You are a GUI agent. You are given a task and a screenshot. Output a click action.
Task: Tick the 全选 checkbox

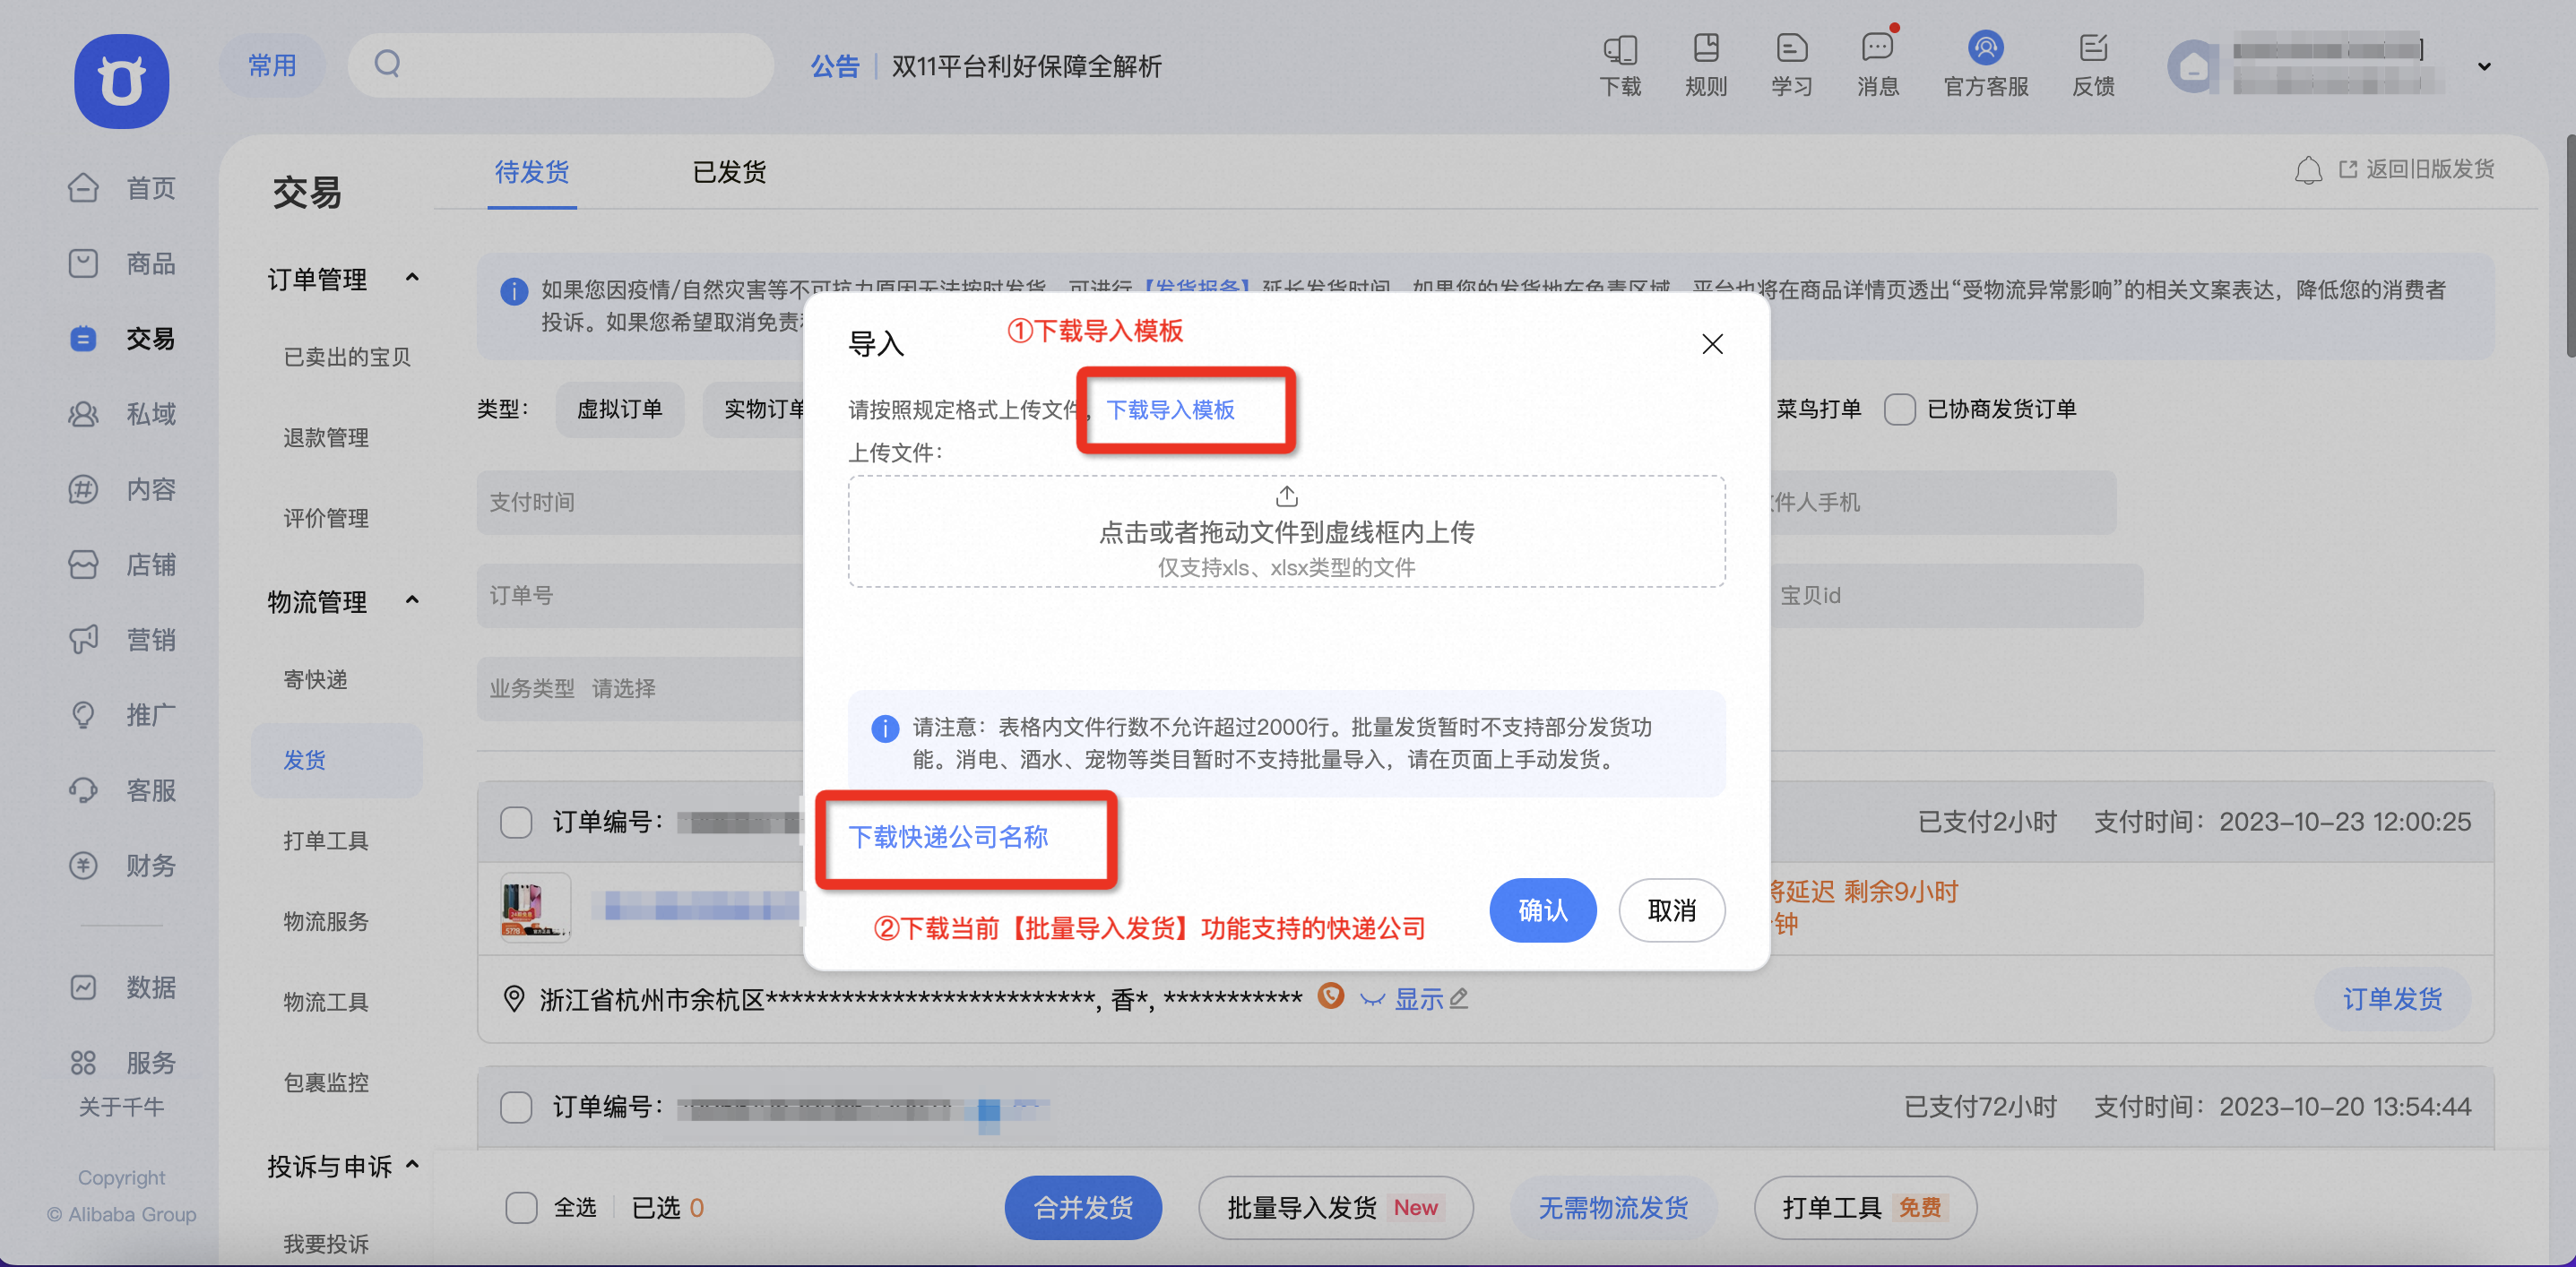pyautogui.click(x=521, y=1208)
